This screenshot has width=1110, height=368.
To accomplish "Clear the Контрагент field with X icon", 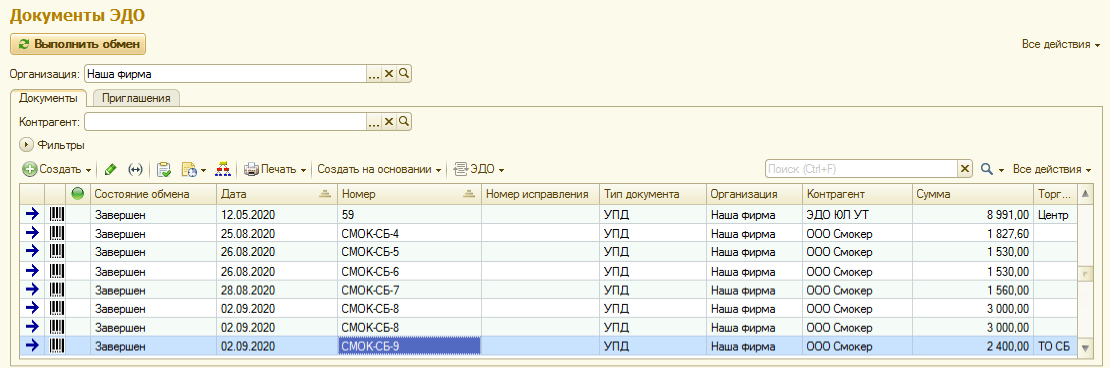I will [x=389, y=122].
